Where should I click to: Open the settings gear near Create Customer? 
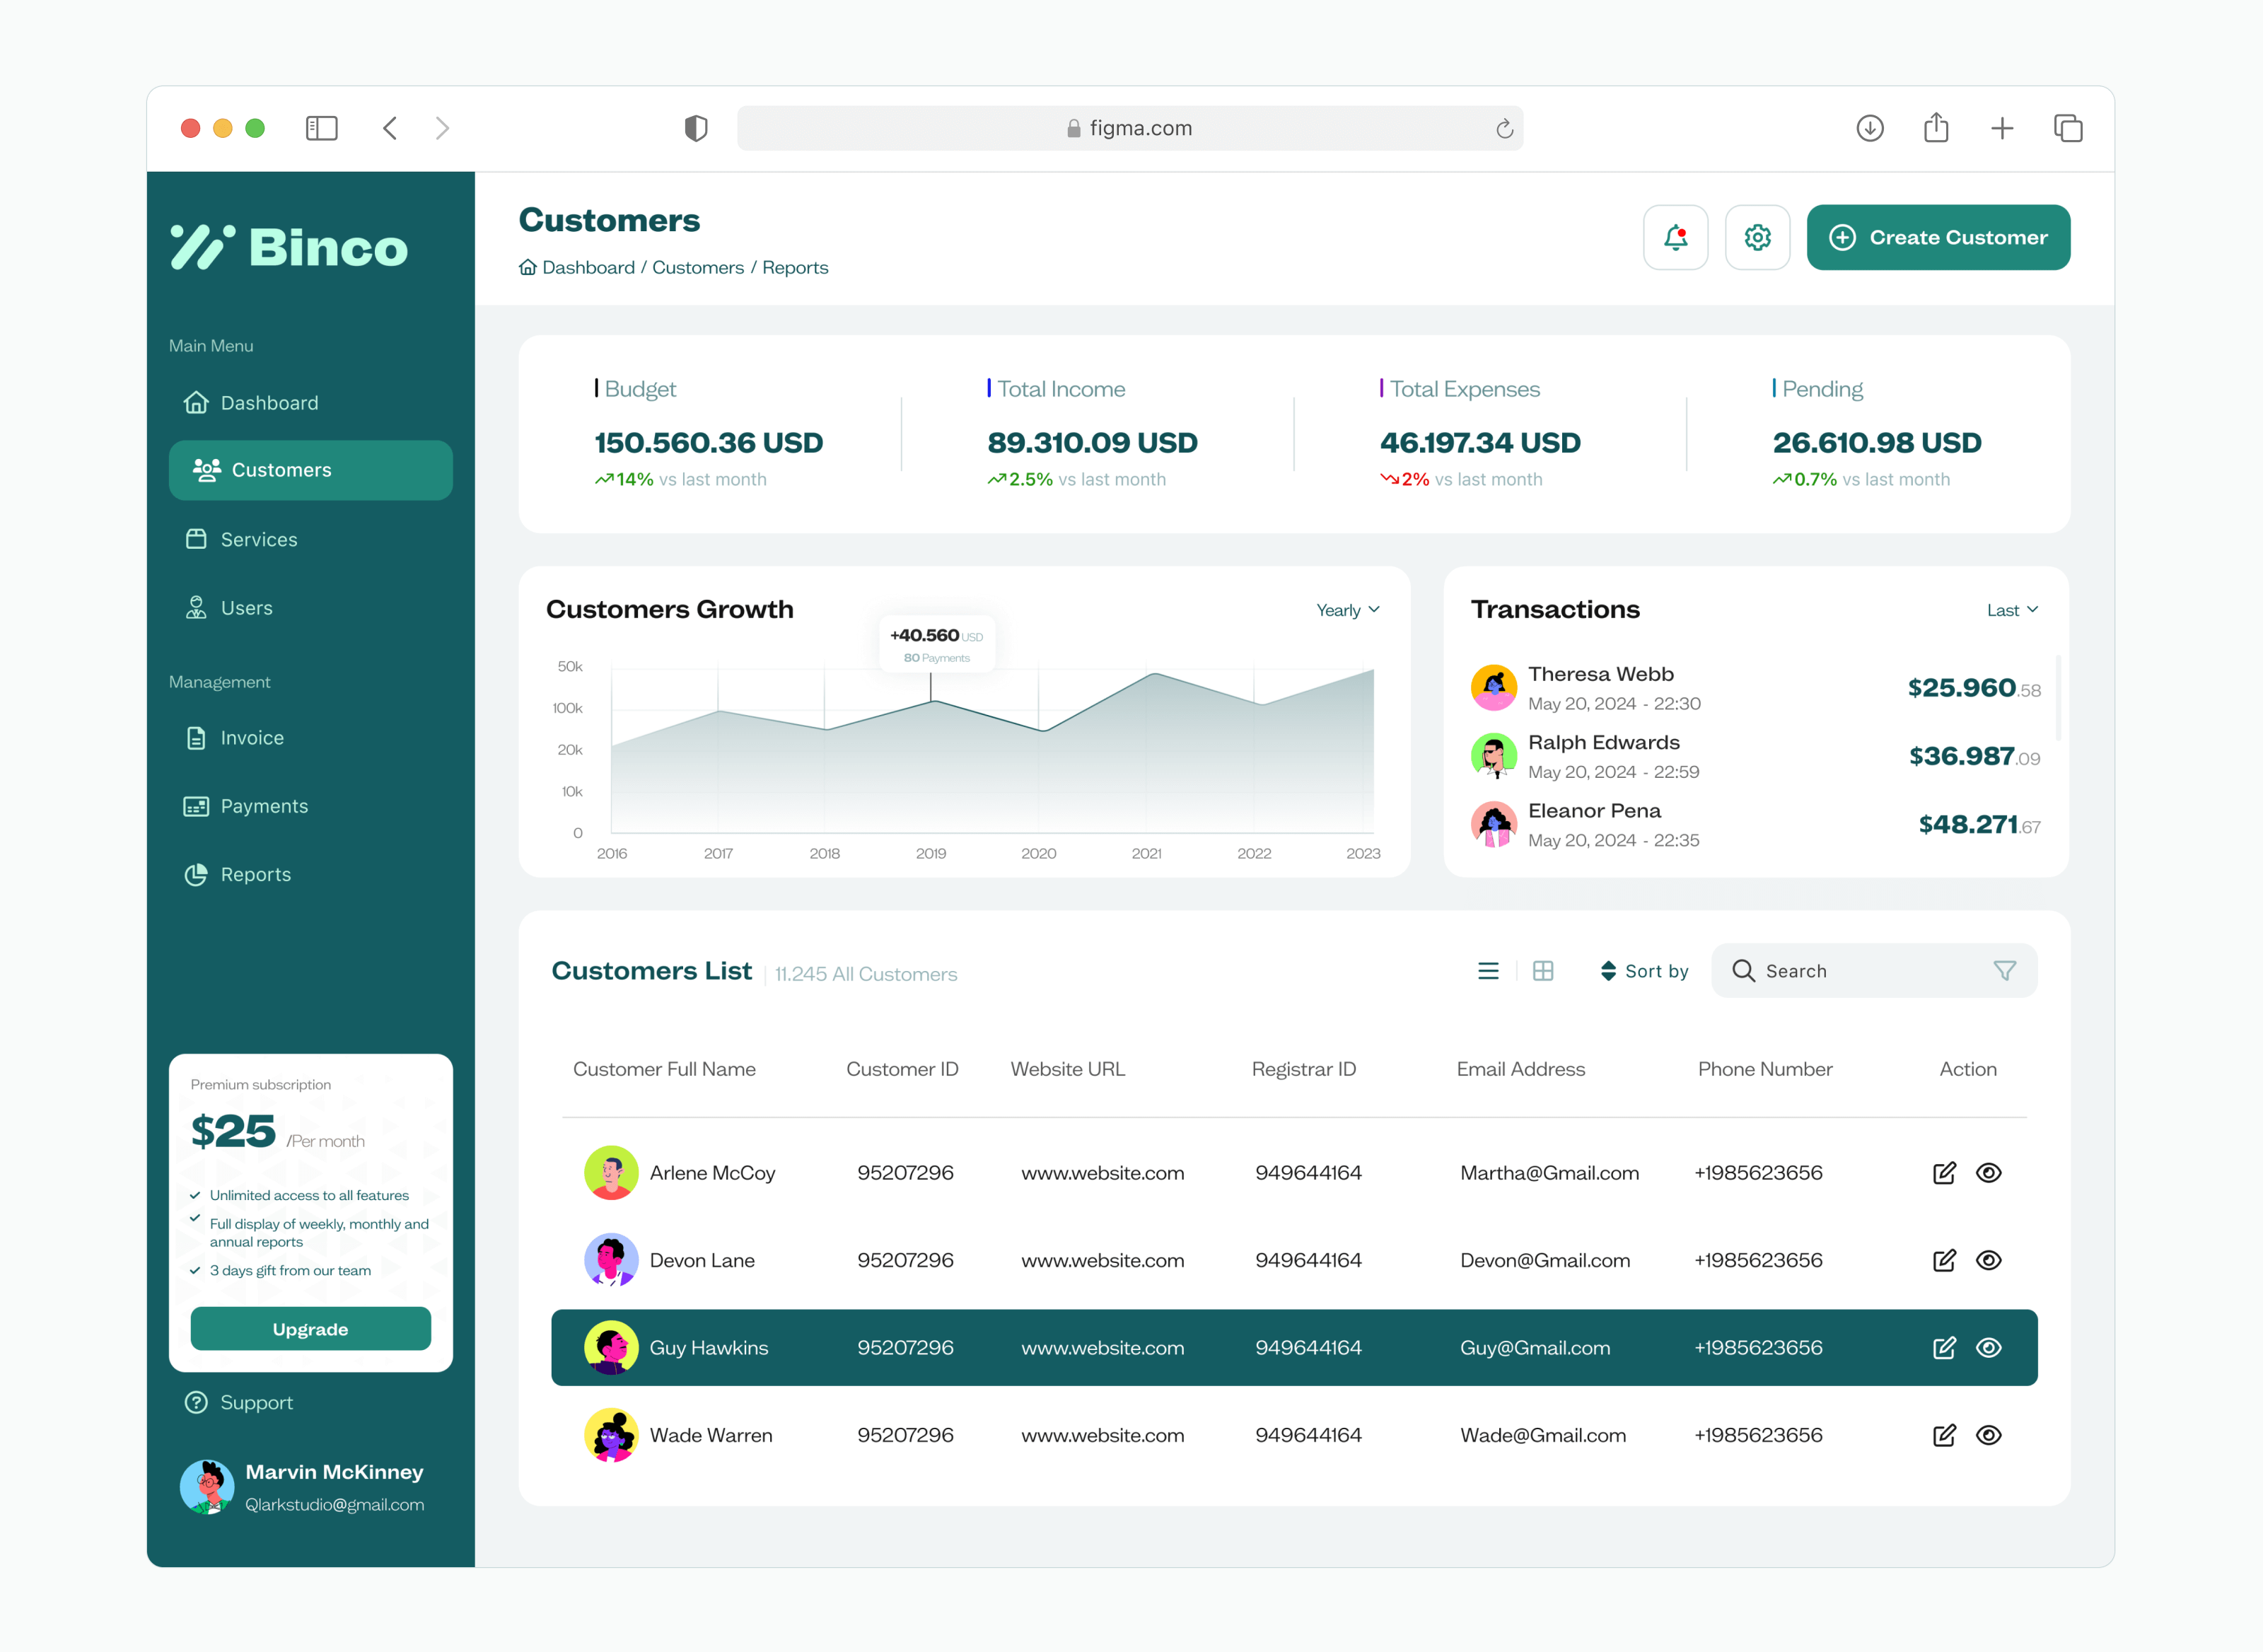[x=1757, y=237]
